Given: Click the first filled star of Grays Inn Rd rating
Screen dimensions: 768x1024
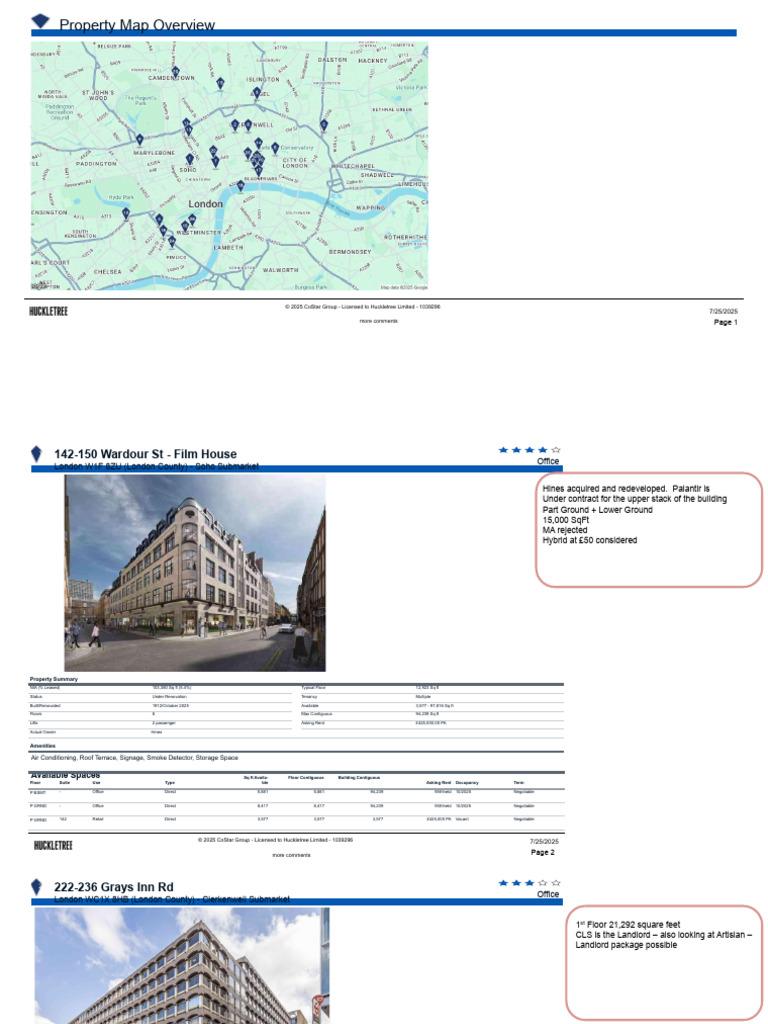Looking at the screenshot, I should [x=503, y=883].
